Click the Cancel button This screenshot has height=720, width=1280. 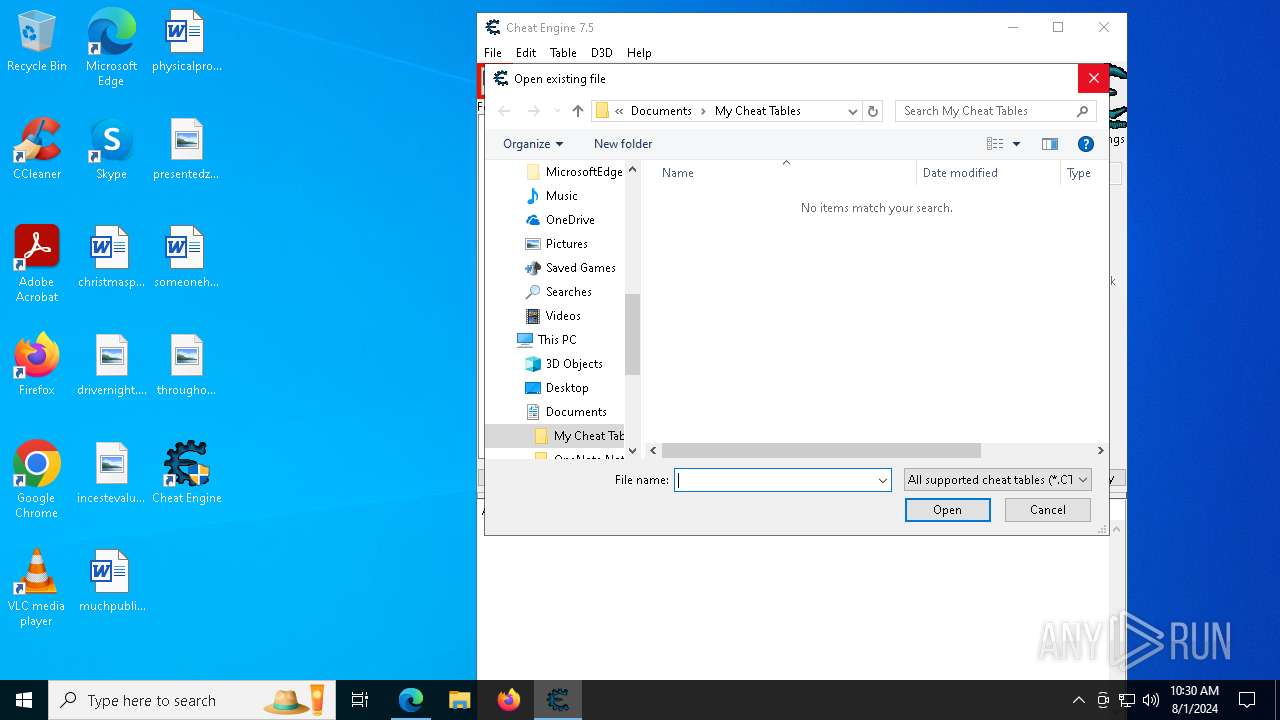tap(1048, 510)
